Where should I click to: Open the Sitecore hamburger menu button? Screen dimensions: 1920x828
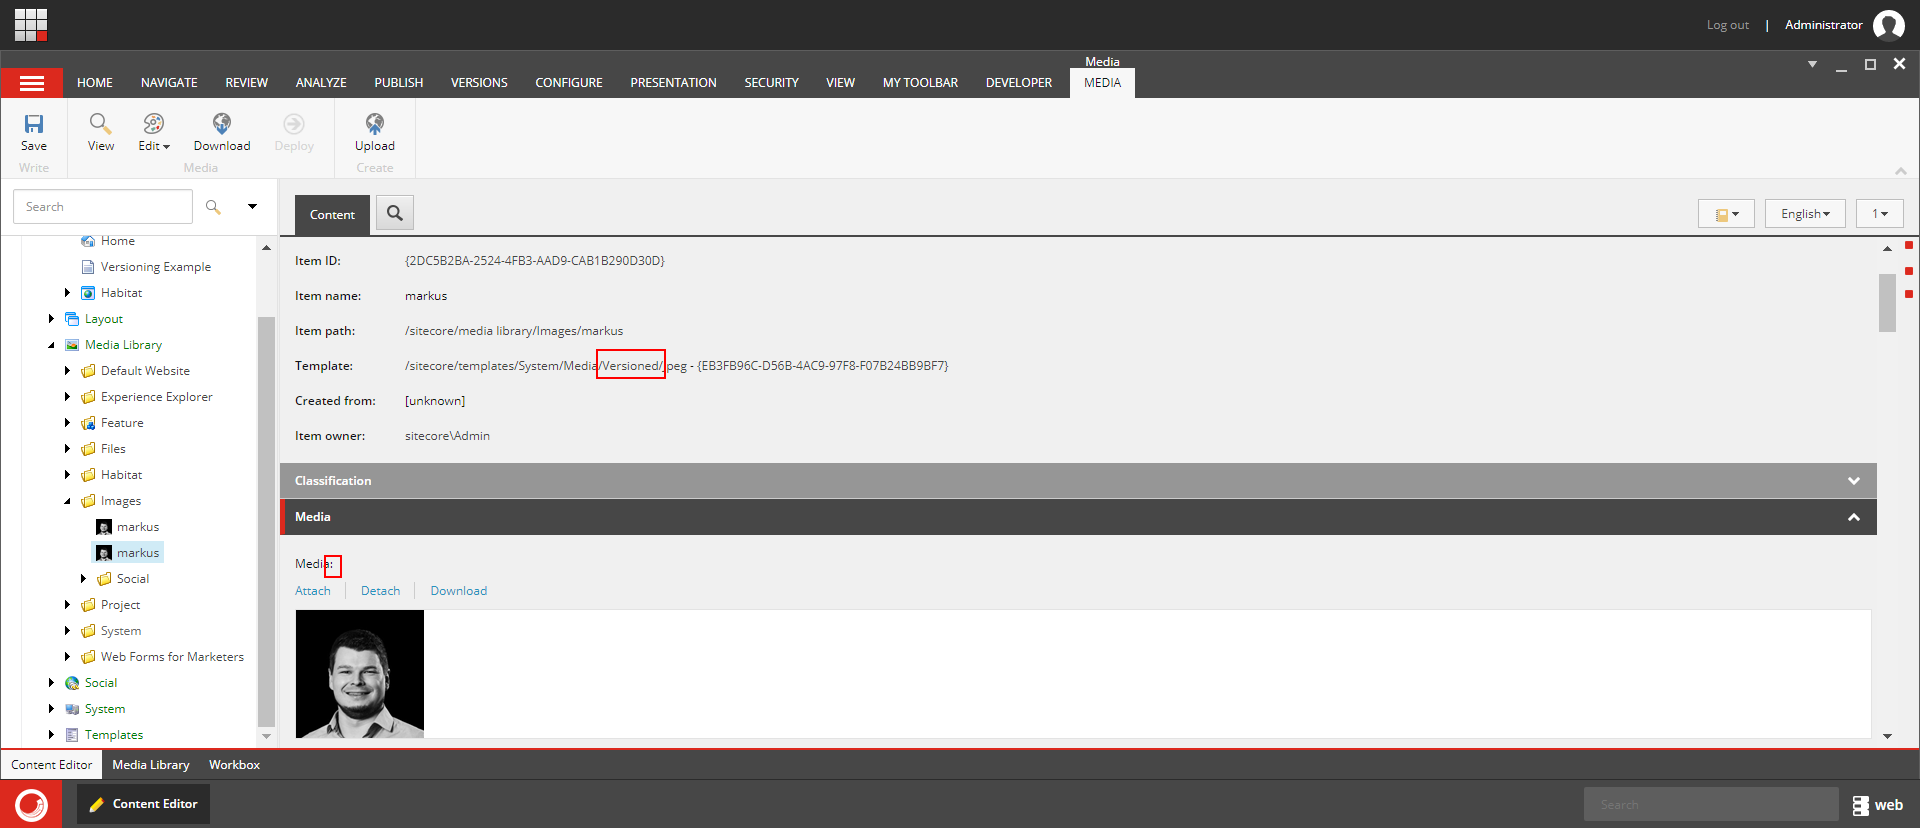click(32, 83)
